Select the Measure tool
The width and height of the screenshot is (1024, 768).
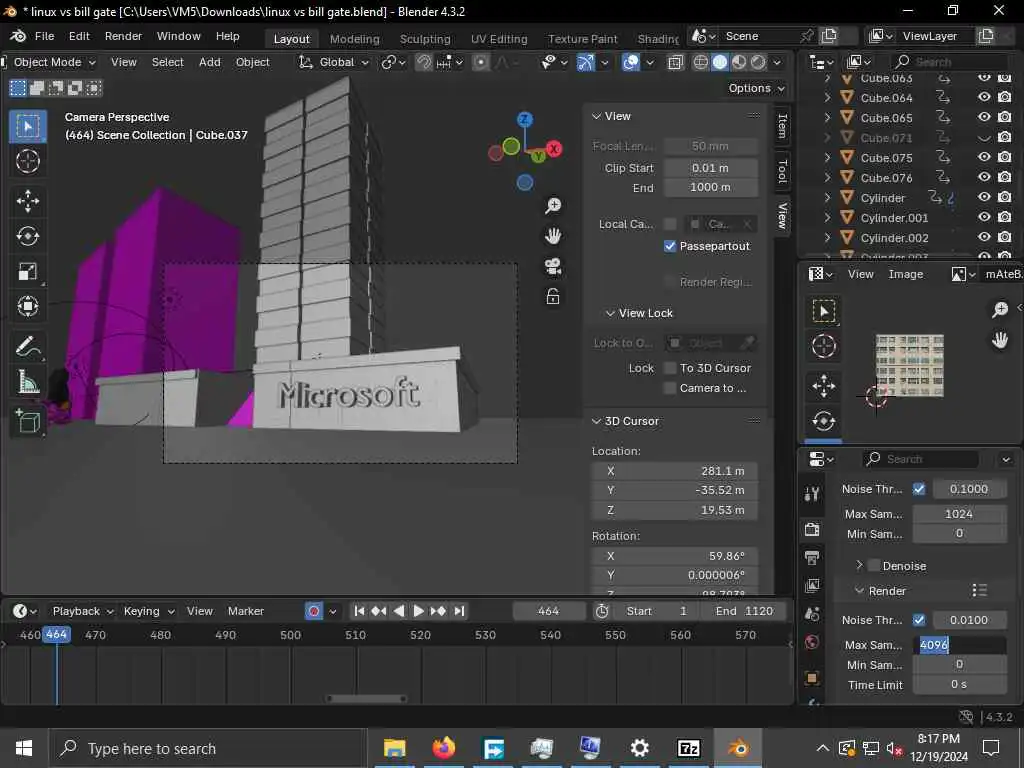(x=27, y=382)
